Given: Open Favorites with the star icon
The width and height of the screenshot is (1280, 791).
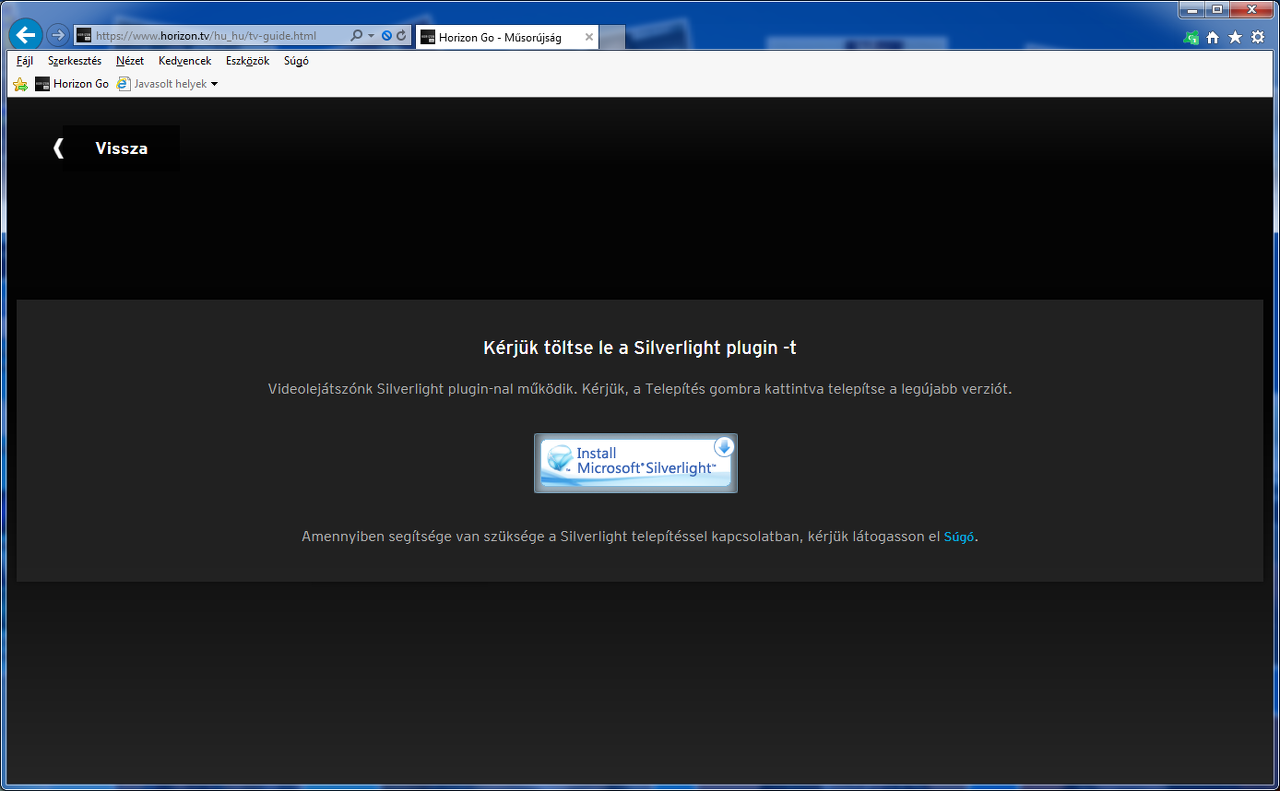Looking at the screenshot, I should (1235, 37).
